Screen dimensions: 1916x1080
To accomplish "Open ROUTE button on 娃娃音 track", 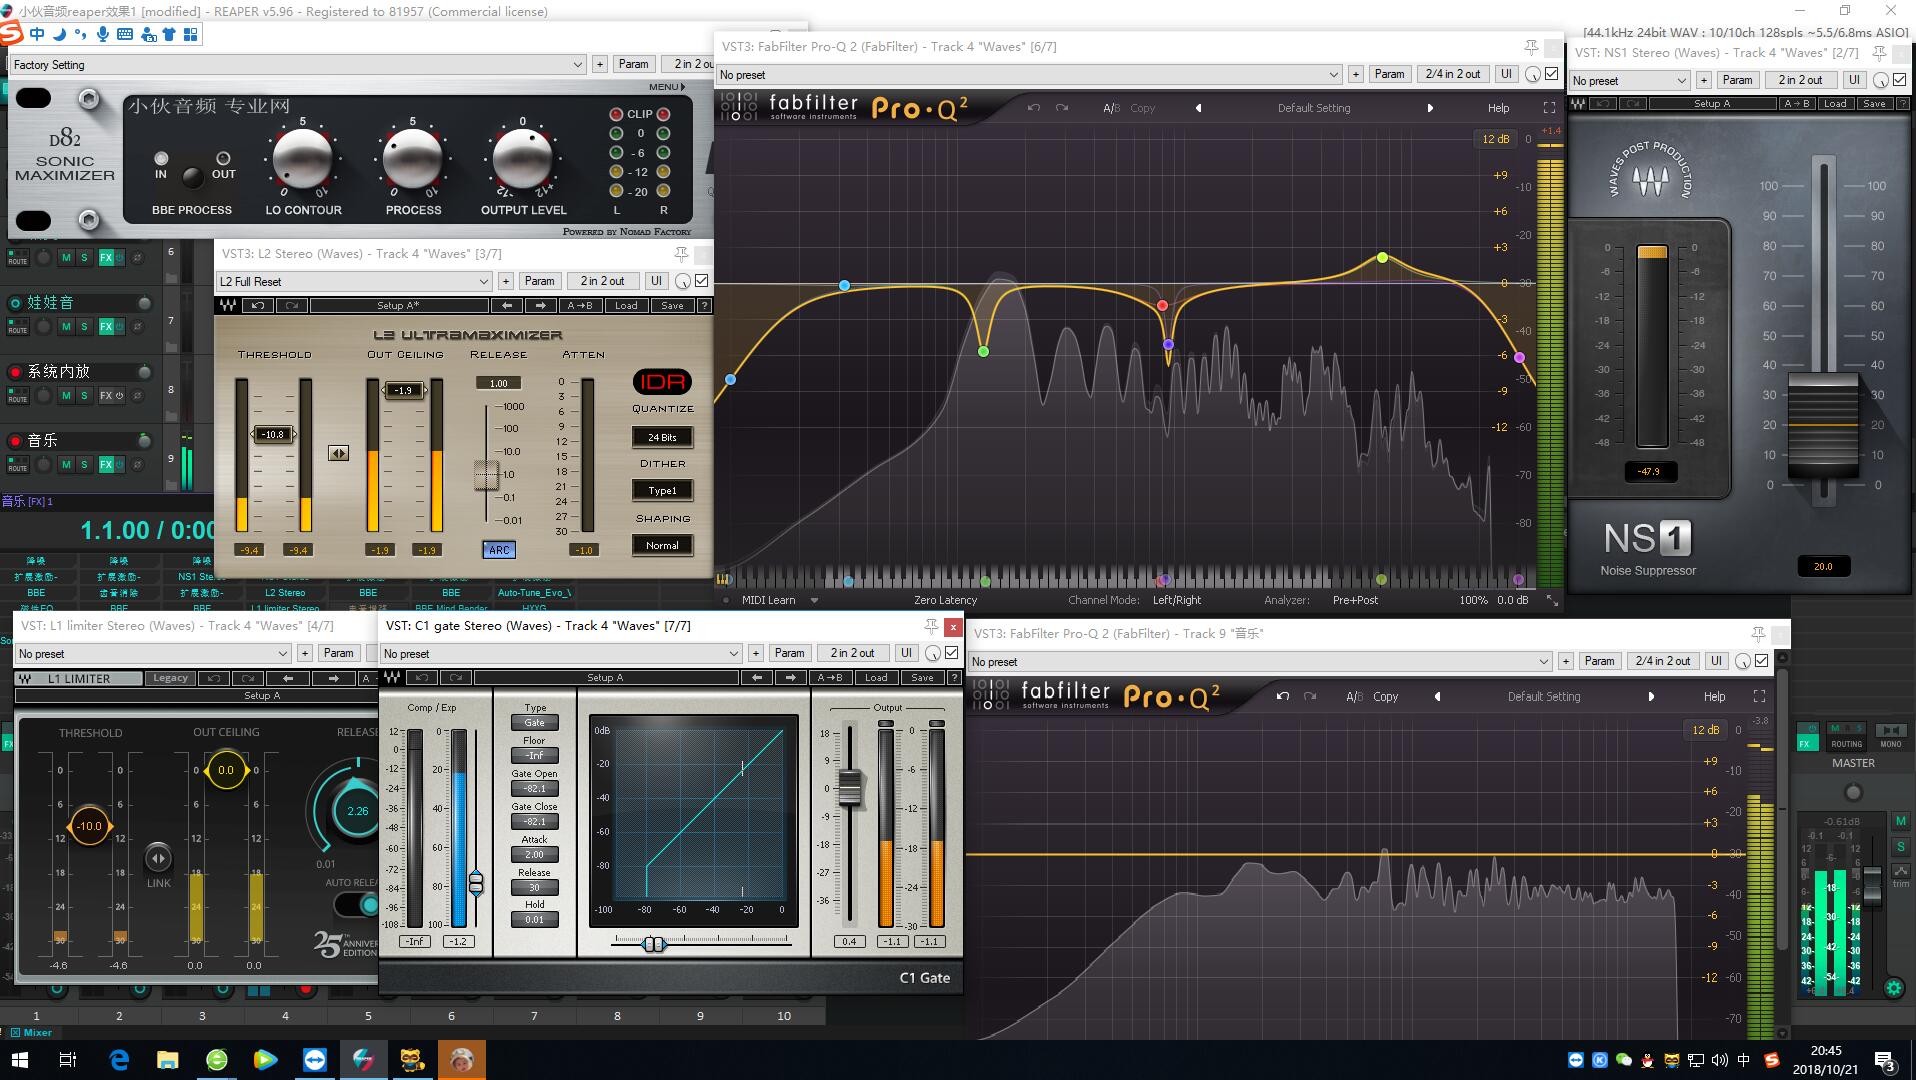I will point(18,327).
